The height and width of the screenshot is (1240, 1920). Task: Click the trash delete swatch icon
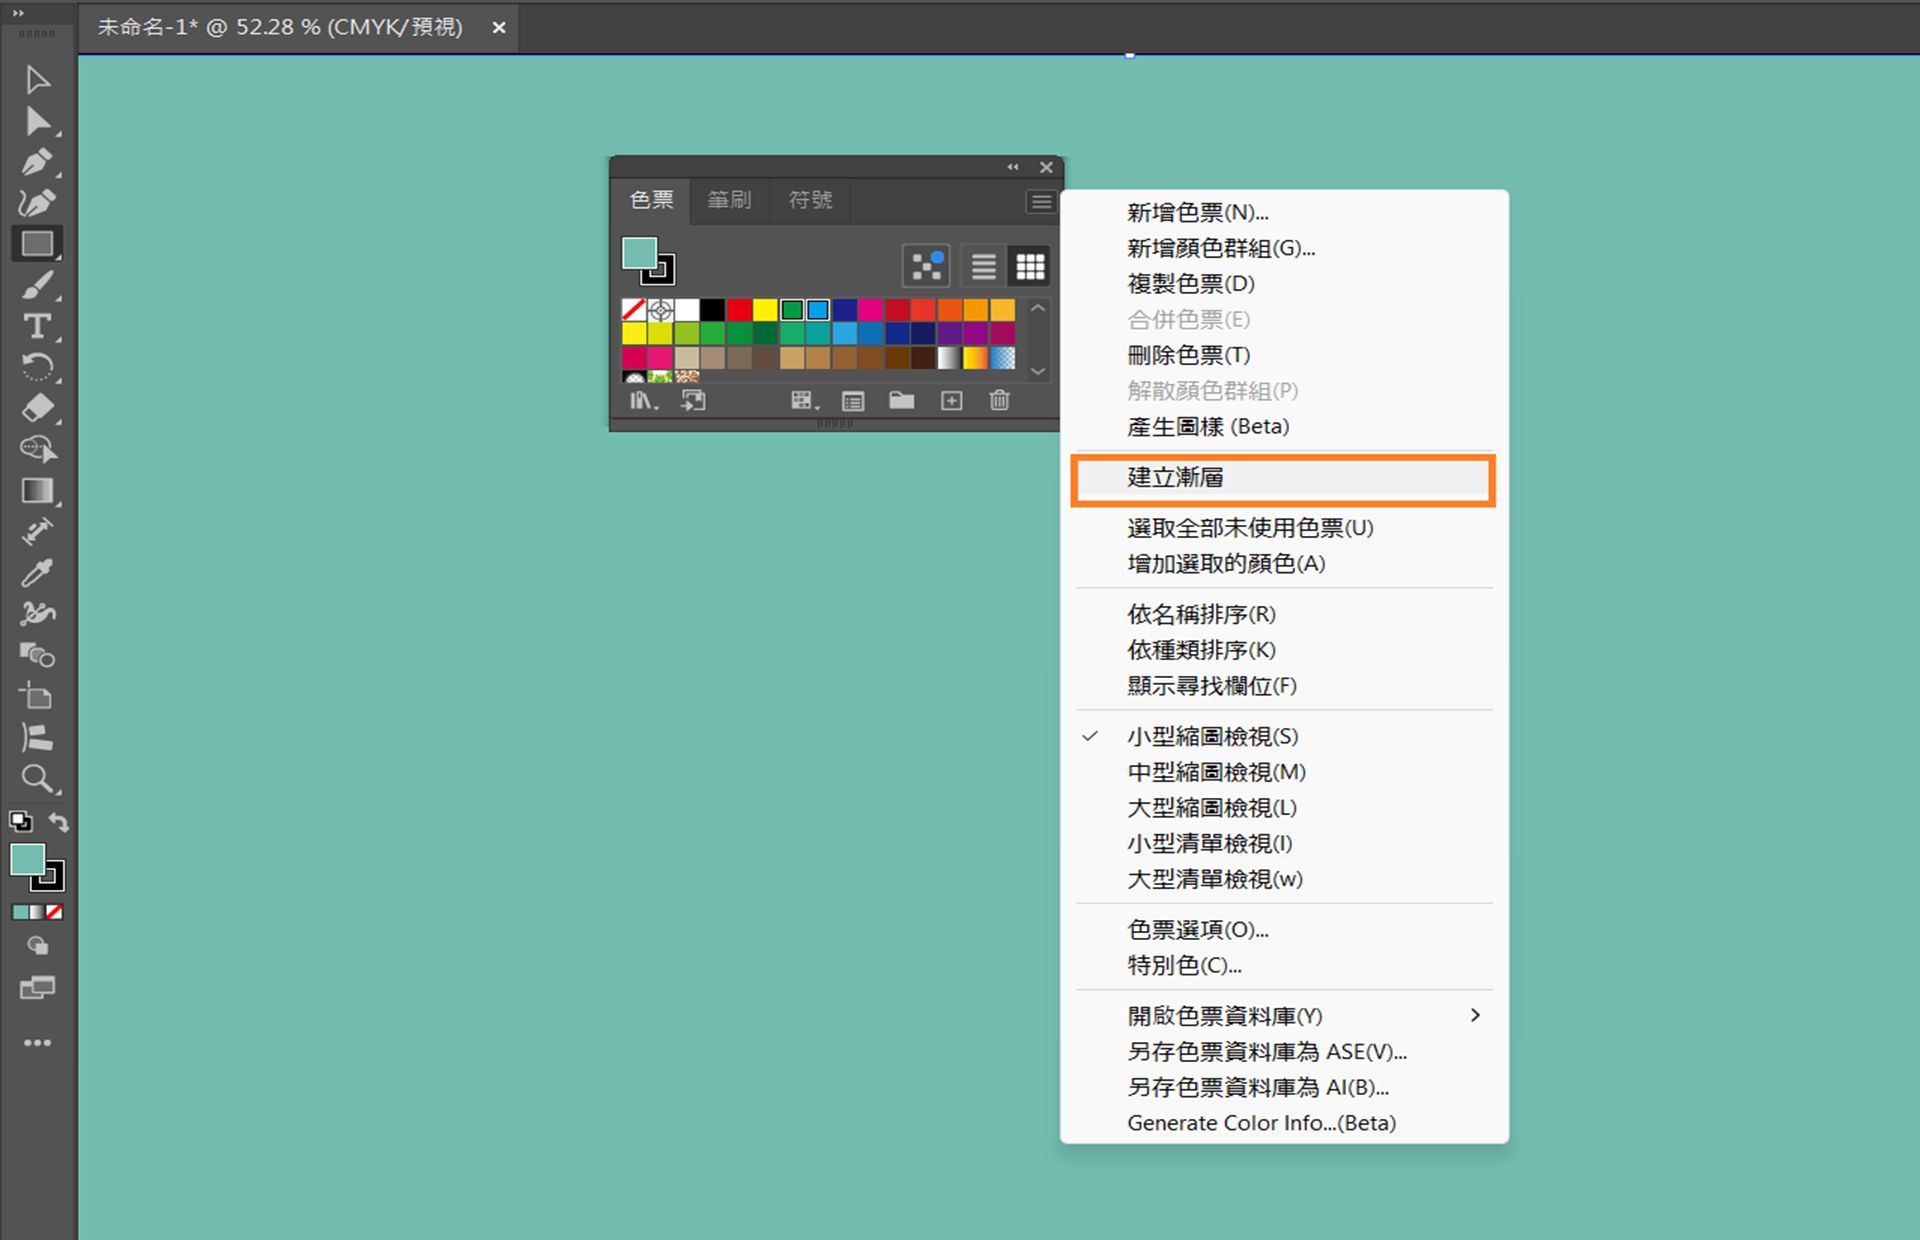point(999,401)
